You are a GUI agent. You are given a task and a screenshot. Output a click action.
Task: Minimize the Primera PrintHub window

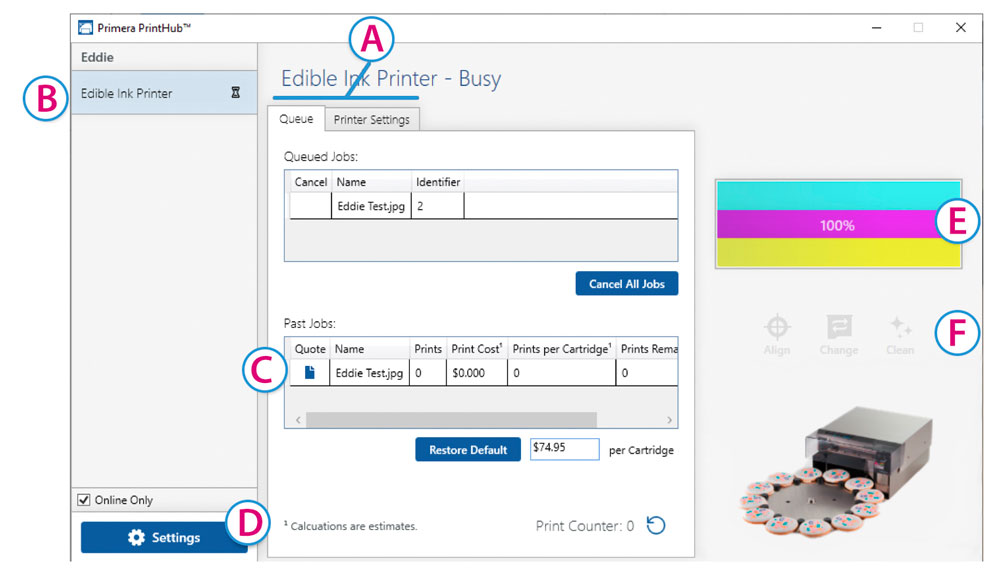click(877, 27)
